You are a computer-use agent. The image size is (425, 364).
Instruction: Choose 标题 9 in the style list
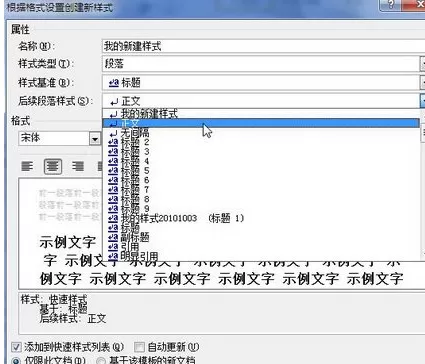[x=261, y=209]
